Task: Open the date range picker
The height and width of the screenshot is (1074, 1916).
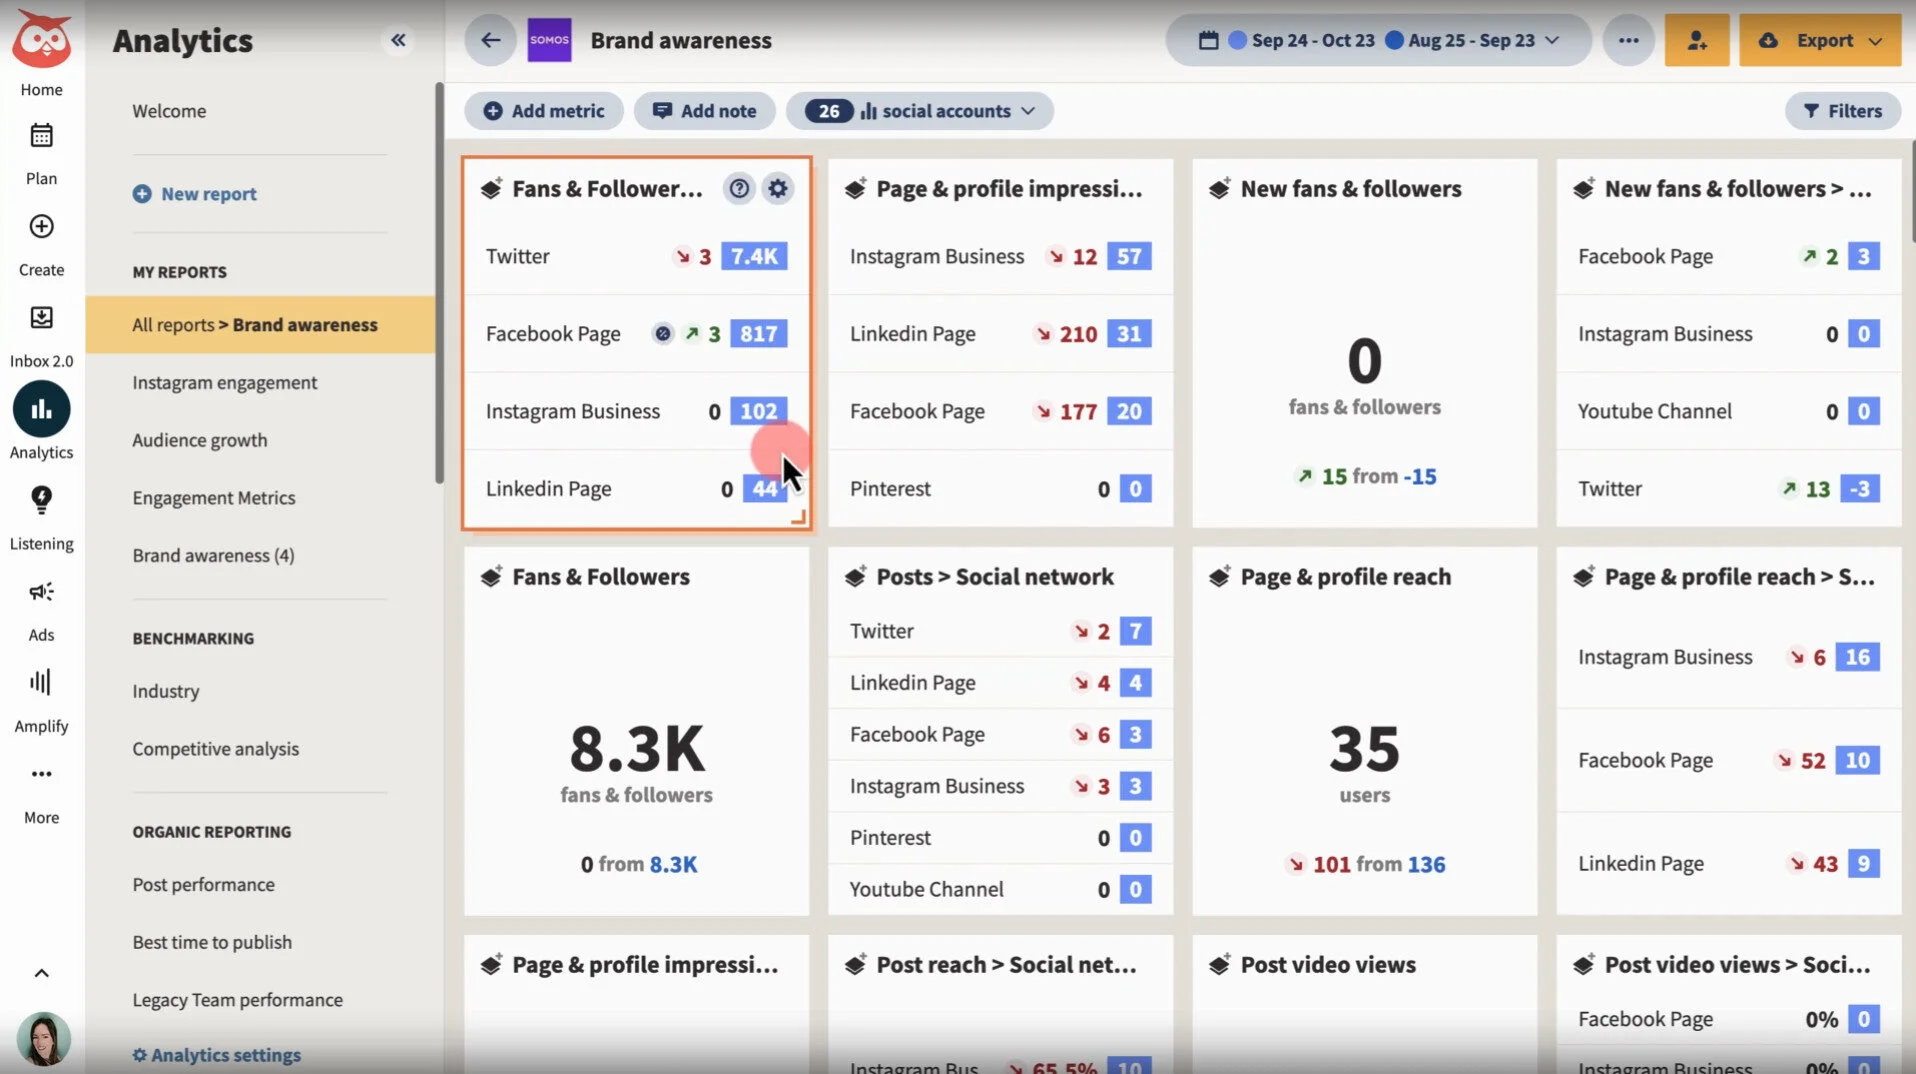Action: pyautogui.click(x=1378, y=40)
